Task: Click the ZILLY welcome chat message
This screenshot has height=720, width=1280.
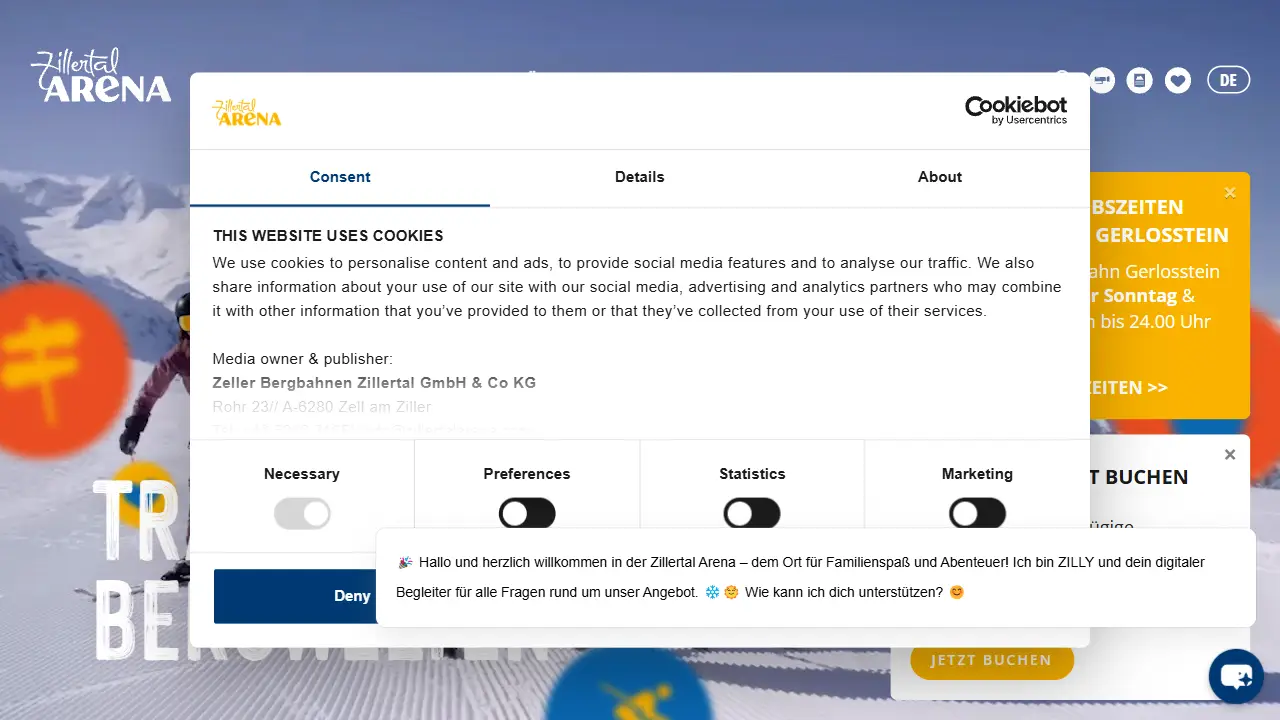Action: point(815,577)
